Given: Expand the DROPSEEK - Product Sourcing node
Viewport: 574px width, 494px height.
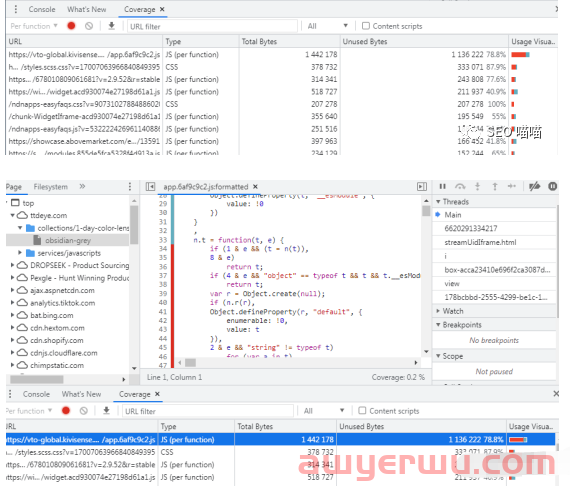Looking at the screenshot, I should [12, 265].
